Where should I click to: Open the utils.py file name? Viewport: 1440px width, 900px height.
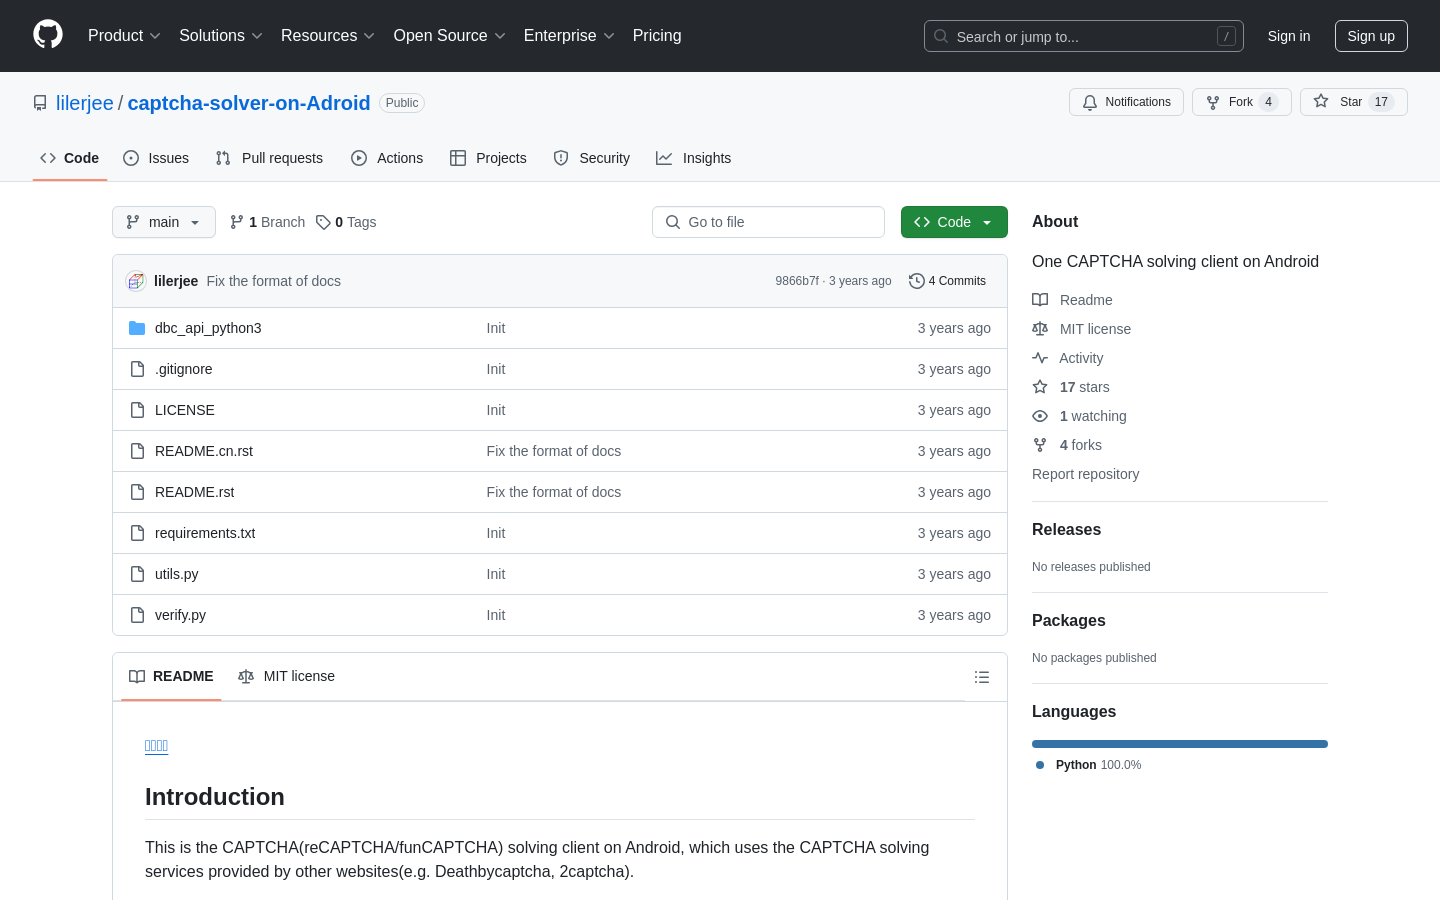point(177,574)
